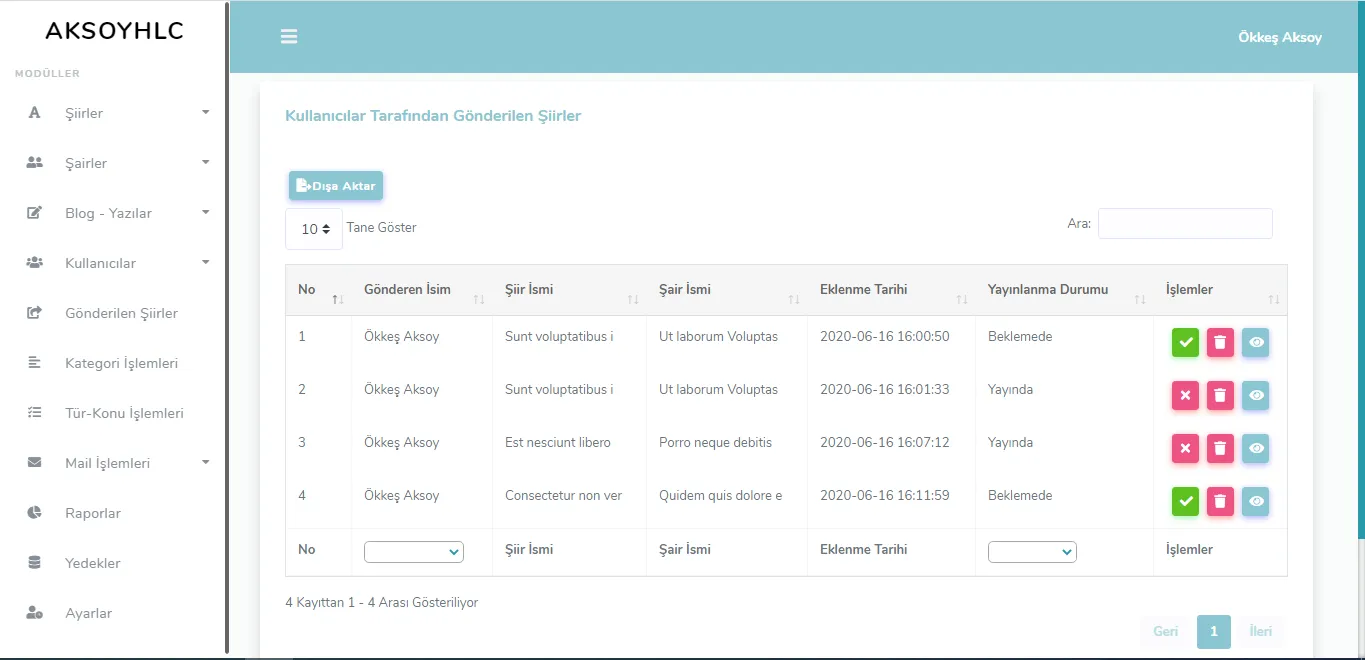The width and height of the screenshot is (1365, 660).
Task: Open the Raporlar module
Action: tap(93, 513)
